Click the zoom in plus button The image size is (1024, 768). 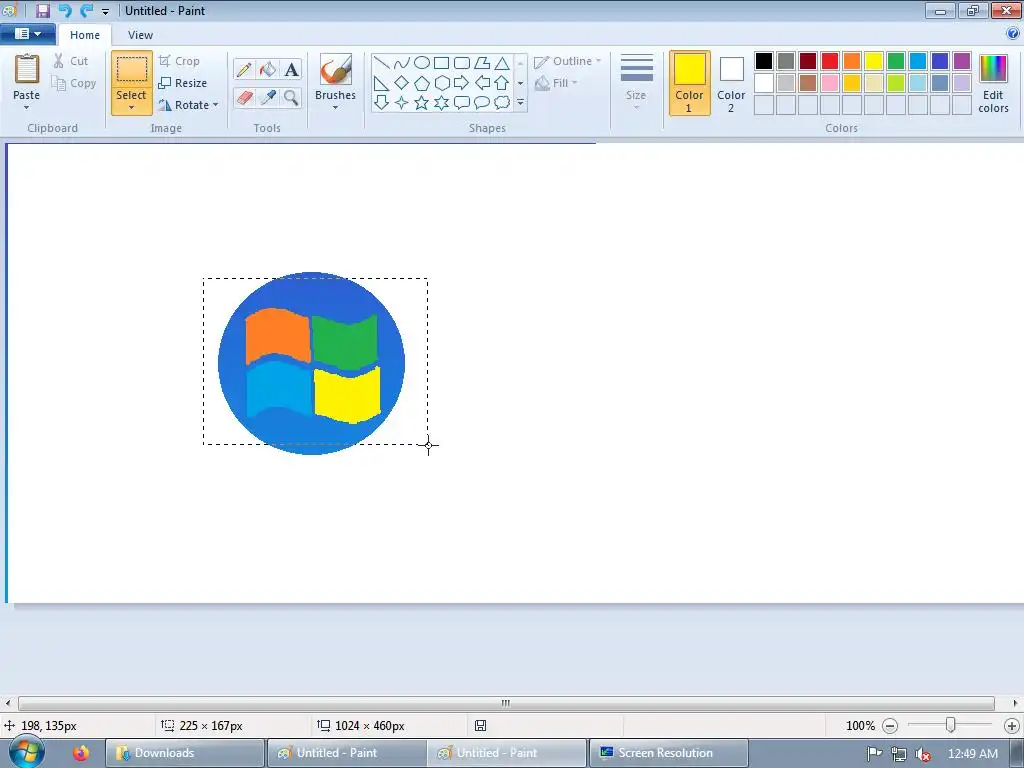[x=1012, y=726]
